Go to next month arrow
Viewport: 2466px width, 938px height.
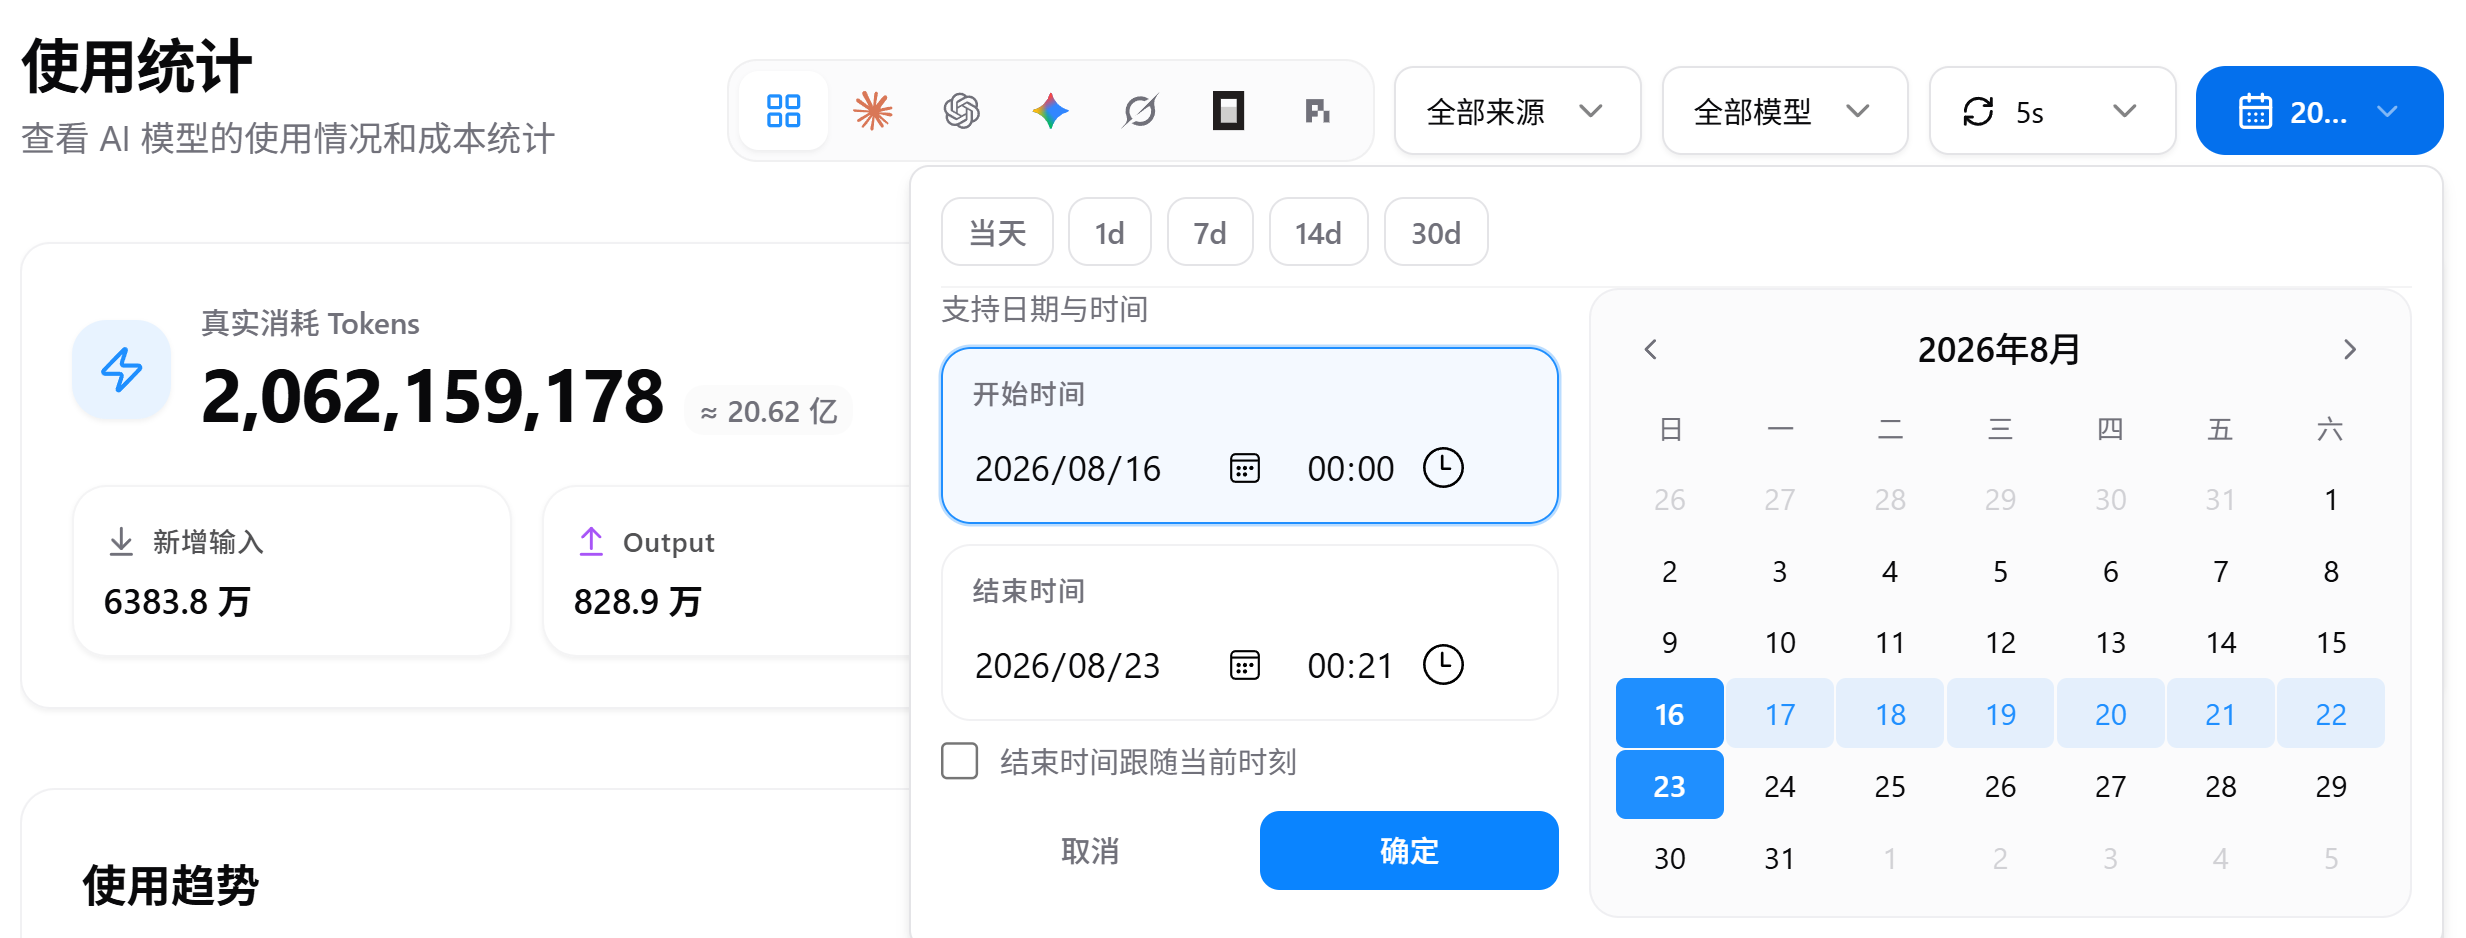click(x=2349, y=349)
